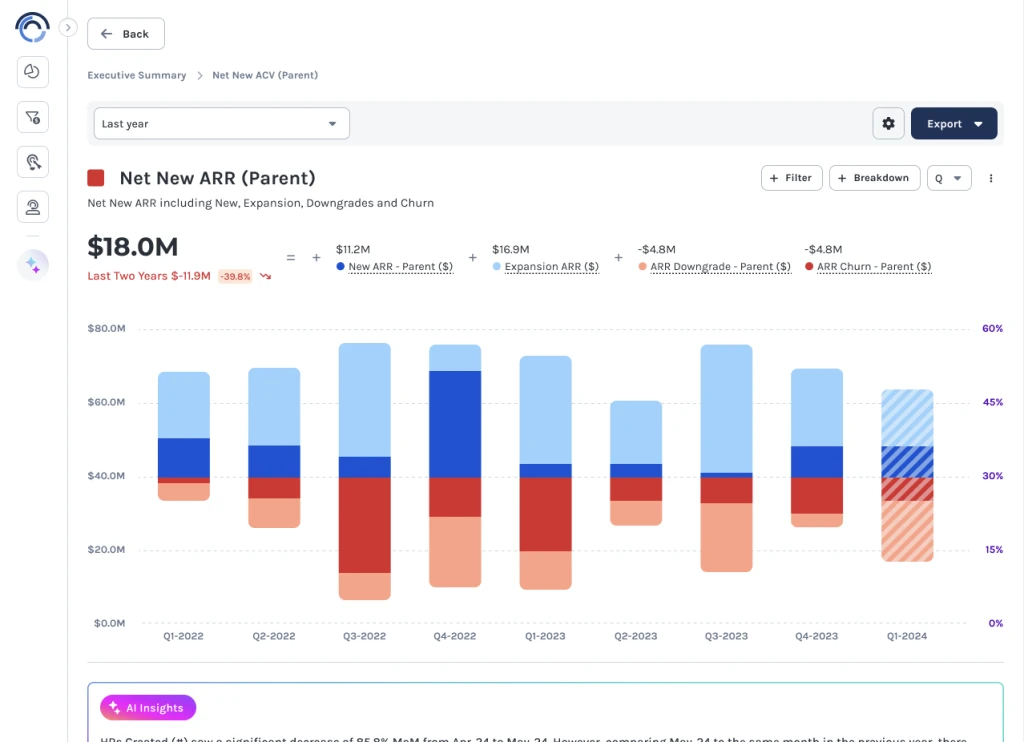Open the Q period granularity dropdown

(x=949, y=178)
